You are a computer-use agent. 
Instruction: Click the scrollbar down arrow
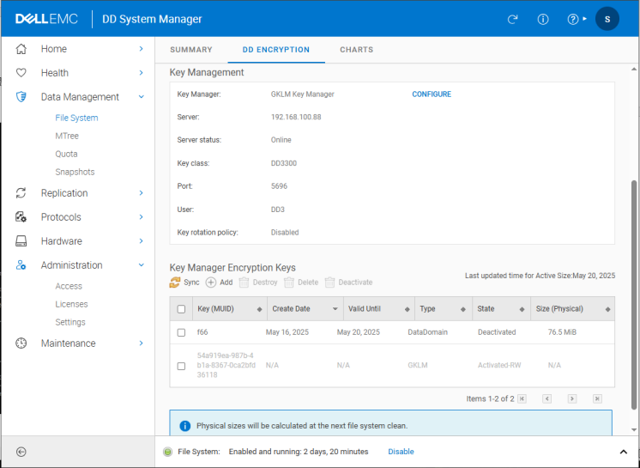(x=634, y=430)
